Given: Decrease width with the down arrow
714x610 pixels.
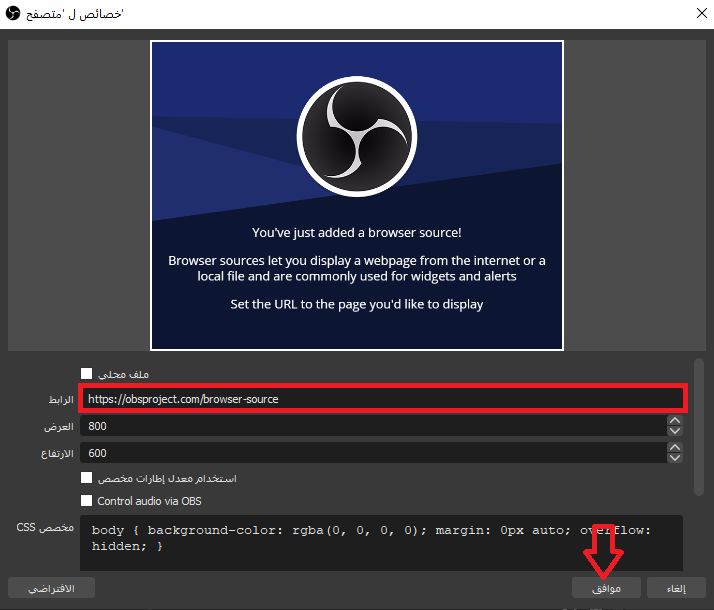Looking at the screenshot, I should point(675,431).
